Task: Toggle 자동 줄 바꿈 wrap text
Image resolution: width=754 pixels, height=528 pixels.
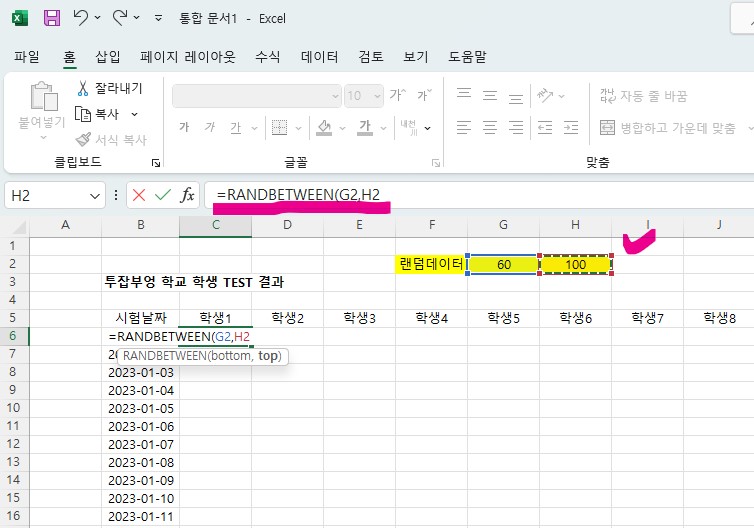Action: pyautogui.click(x=643, y=96)
